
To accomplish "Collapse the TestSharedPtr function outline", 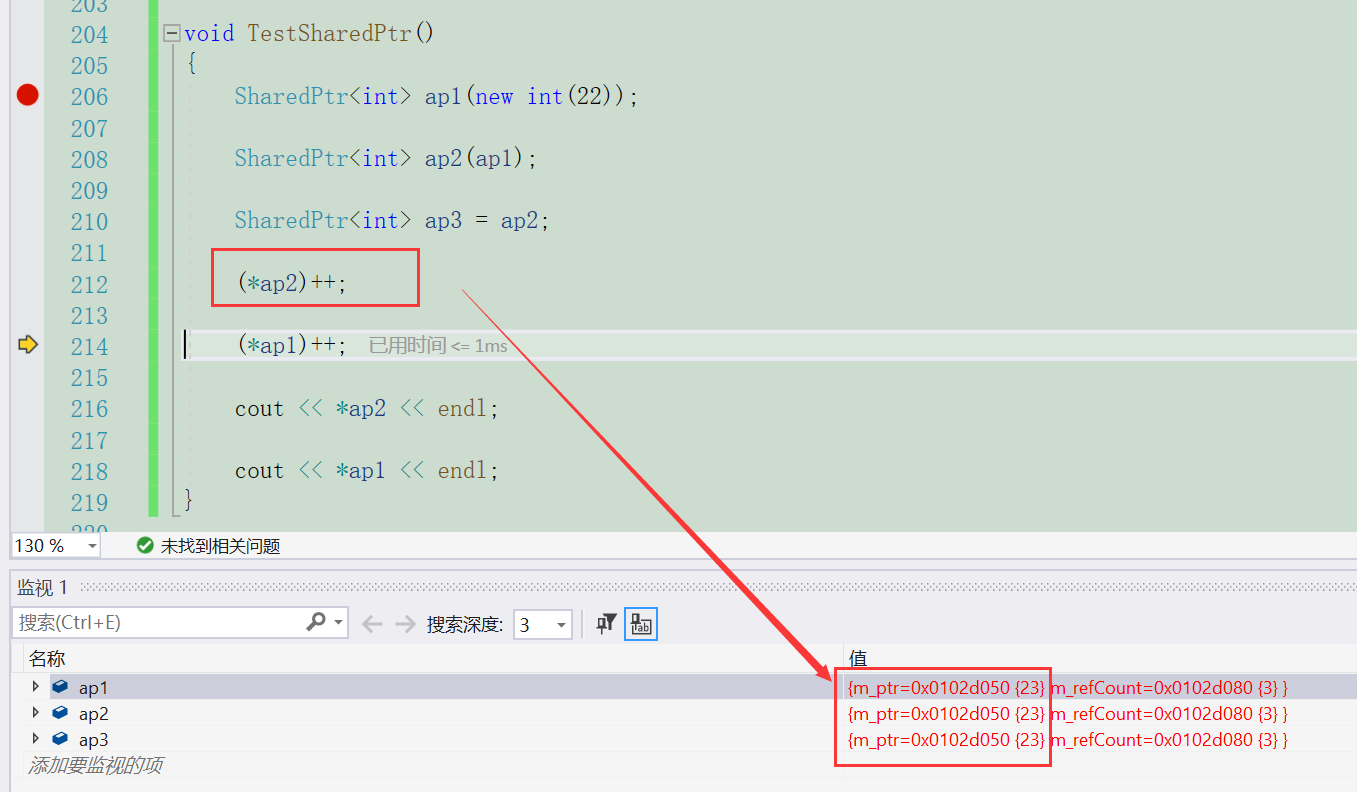I will (x=171, y=33).
